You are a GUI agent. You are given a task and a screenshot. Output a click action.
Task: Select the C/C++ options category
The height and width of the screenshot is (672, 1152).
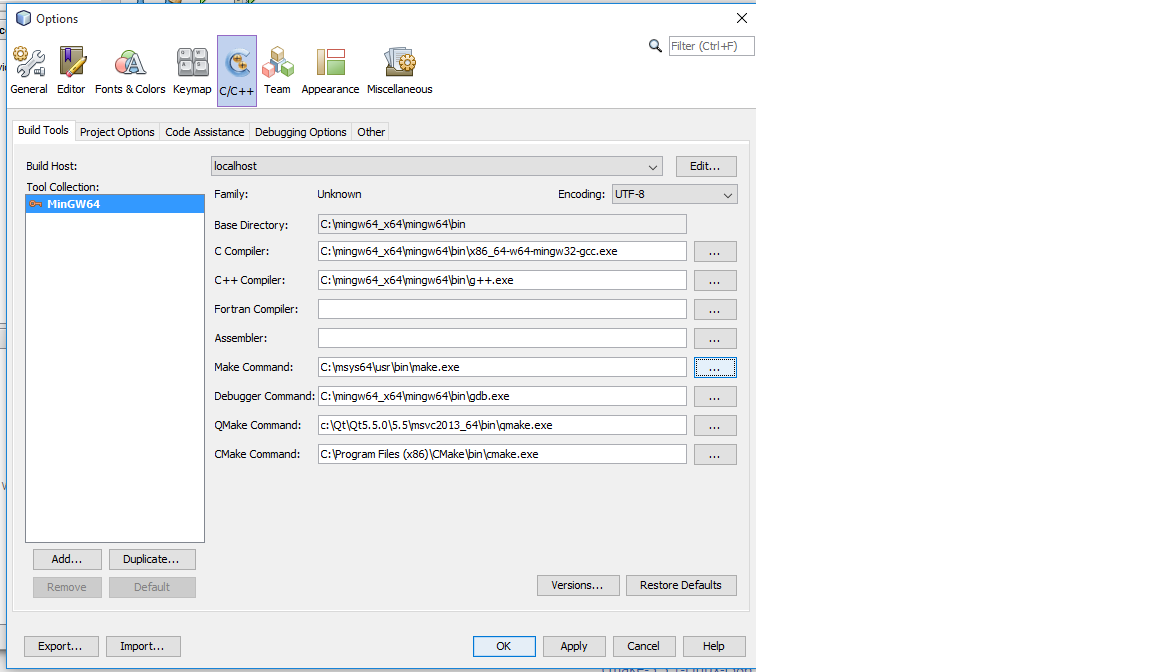237,71
